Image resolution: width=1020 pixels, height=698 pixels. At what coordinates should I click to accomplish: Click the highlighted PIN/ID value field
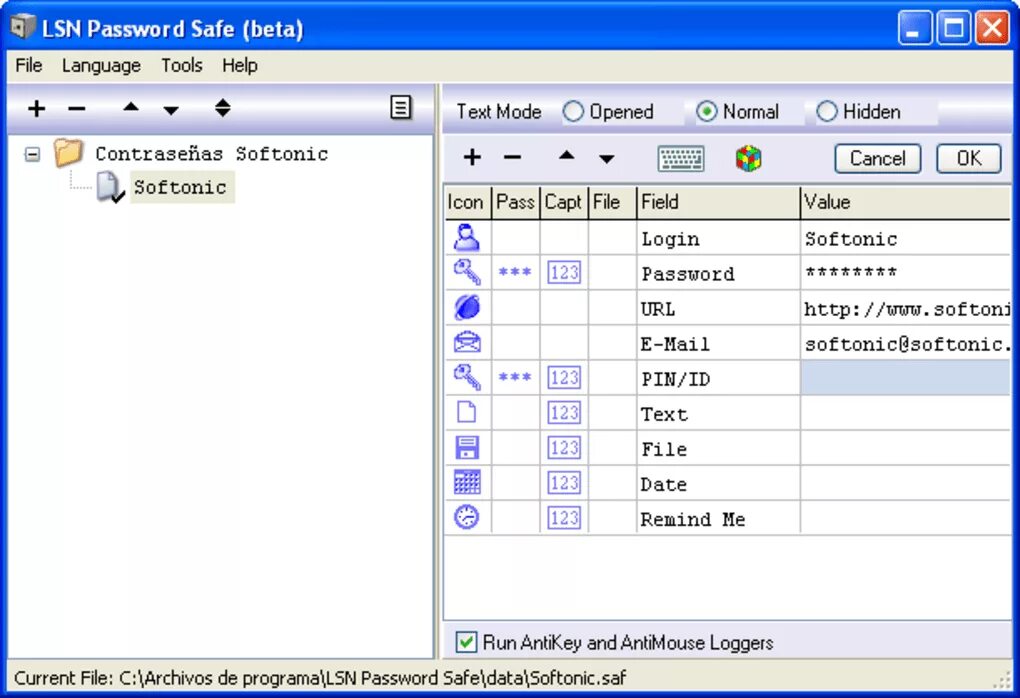906,378
